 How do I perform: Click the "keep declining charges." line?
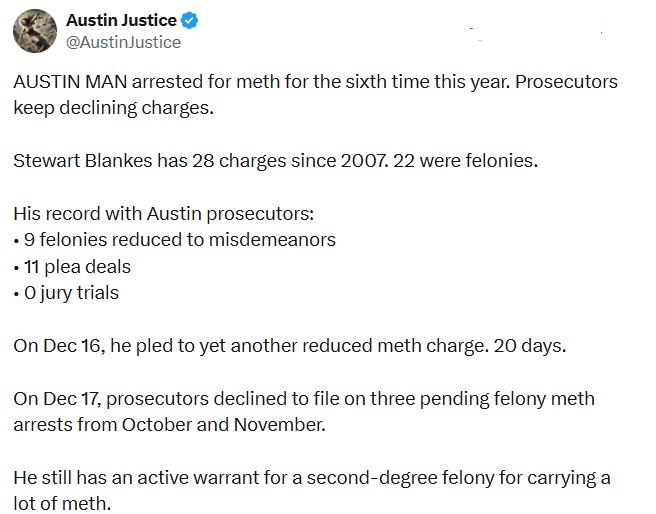point(114,106)
